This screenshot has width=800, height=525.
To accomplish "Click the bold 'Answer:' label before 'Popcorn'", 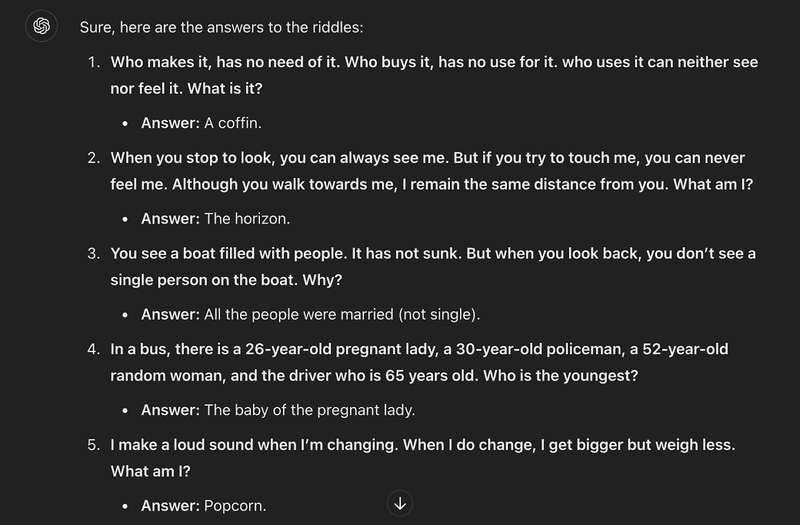I will (x=170, y=505).
